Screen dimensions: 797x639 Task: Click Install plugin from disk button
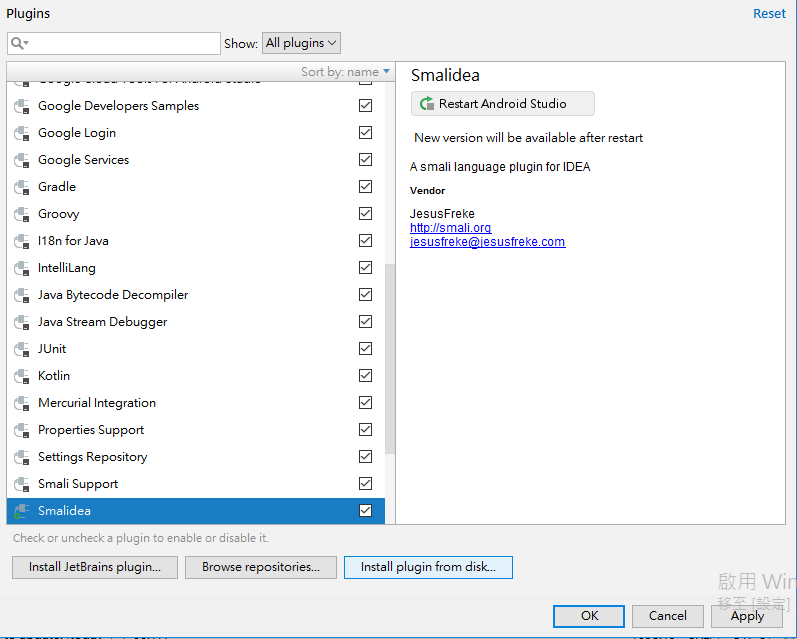428,567
